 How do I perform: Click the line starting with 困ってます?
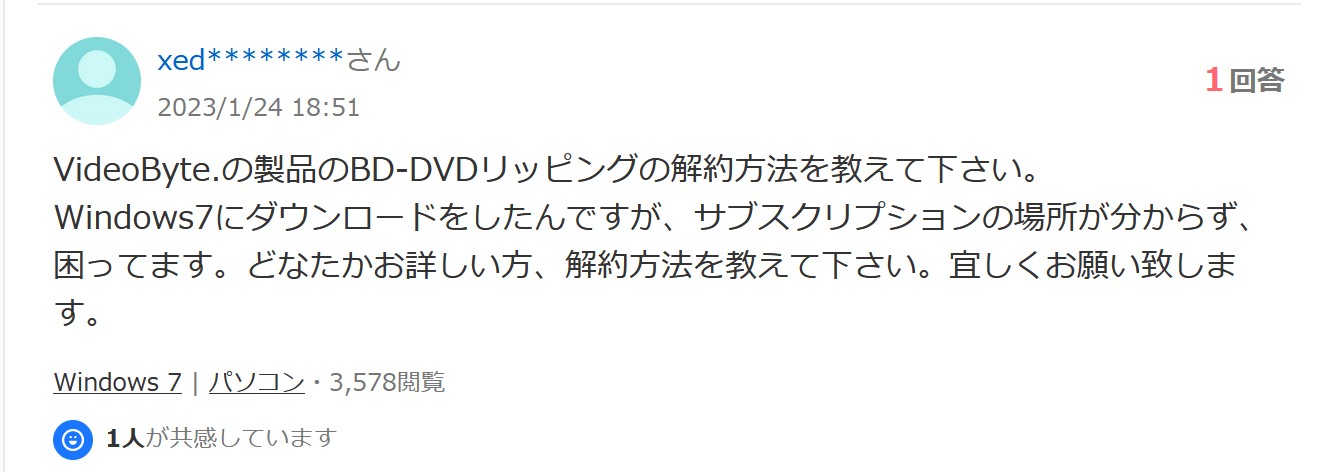click(646, 267)
